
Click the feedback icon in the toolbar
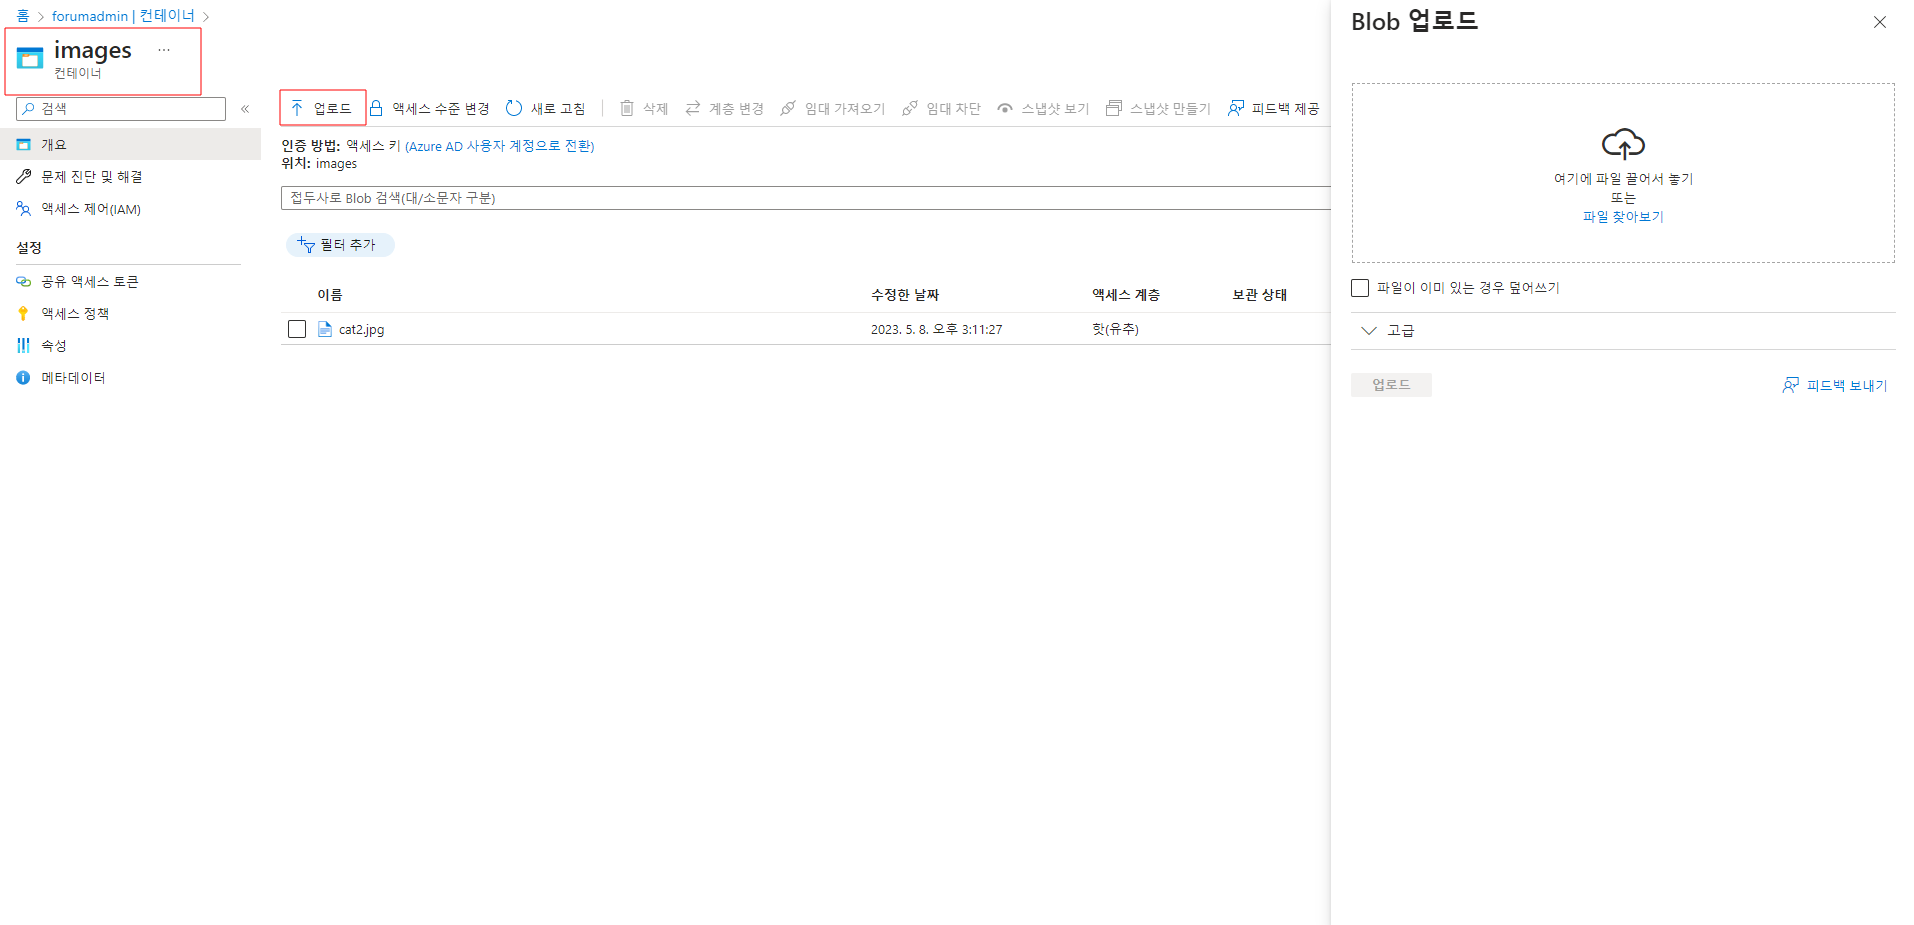click(x=1236, y=108)
